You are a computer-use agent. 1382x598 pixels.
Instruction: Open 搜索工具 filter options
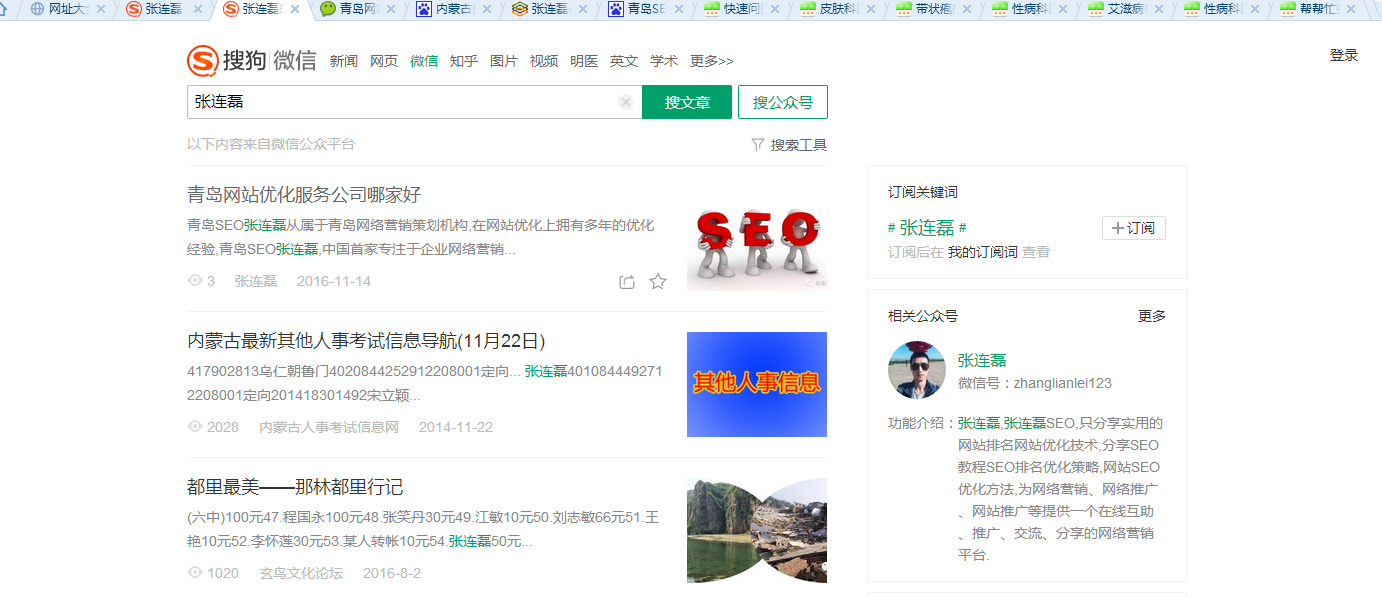pyautogui.click(x=789, y=145)
